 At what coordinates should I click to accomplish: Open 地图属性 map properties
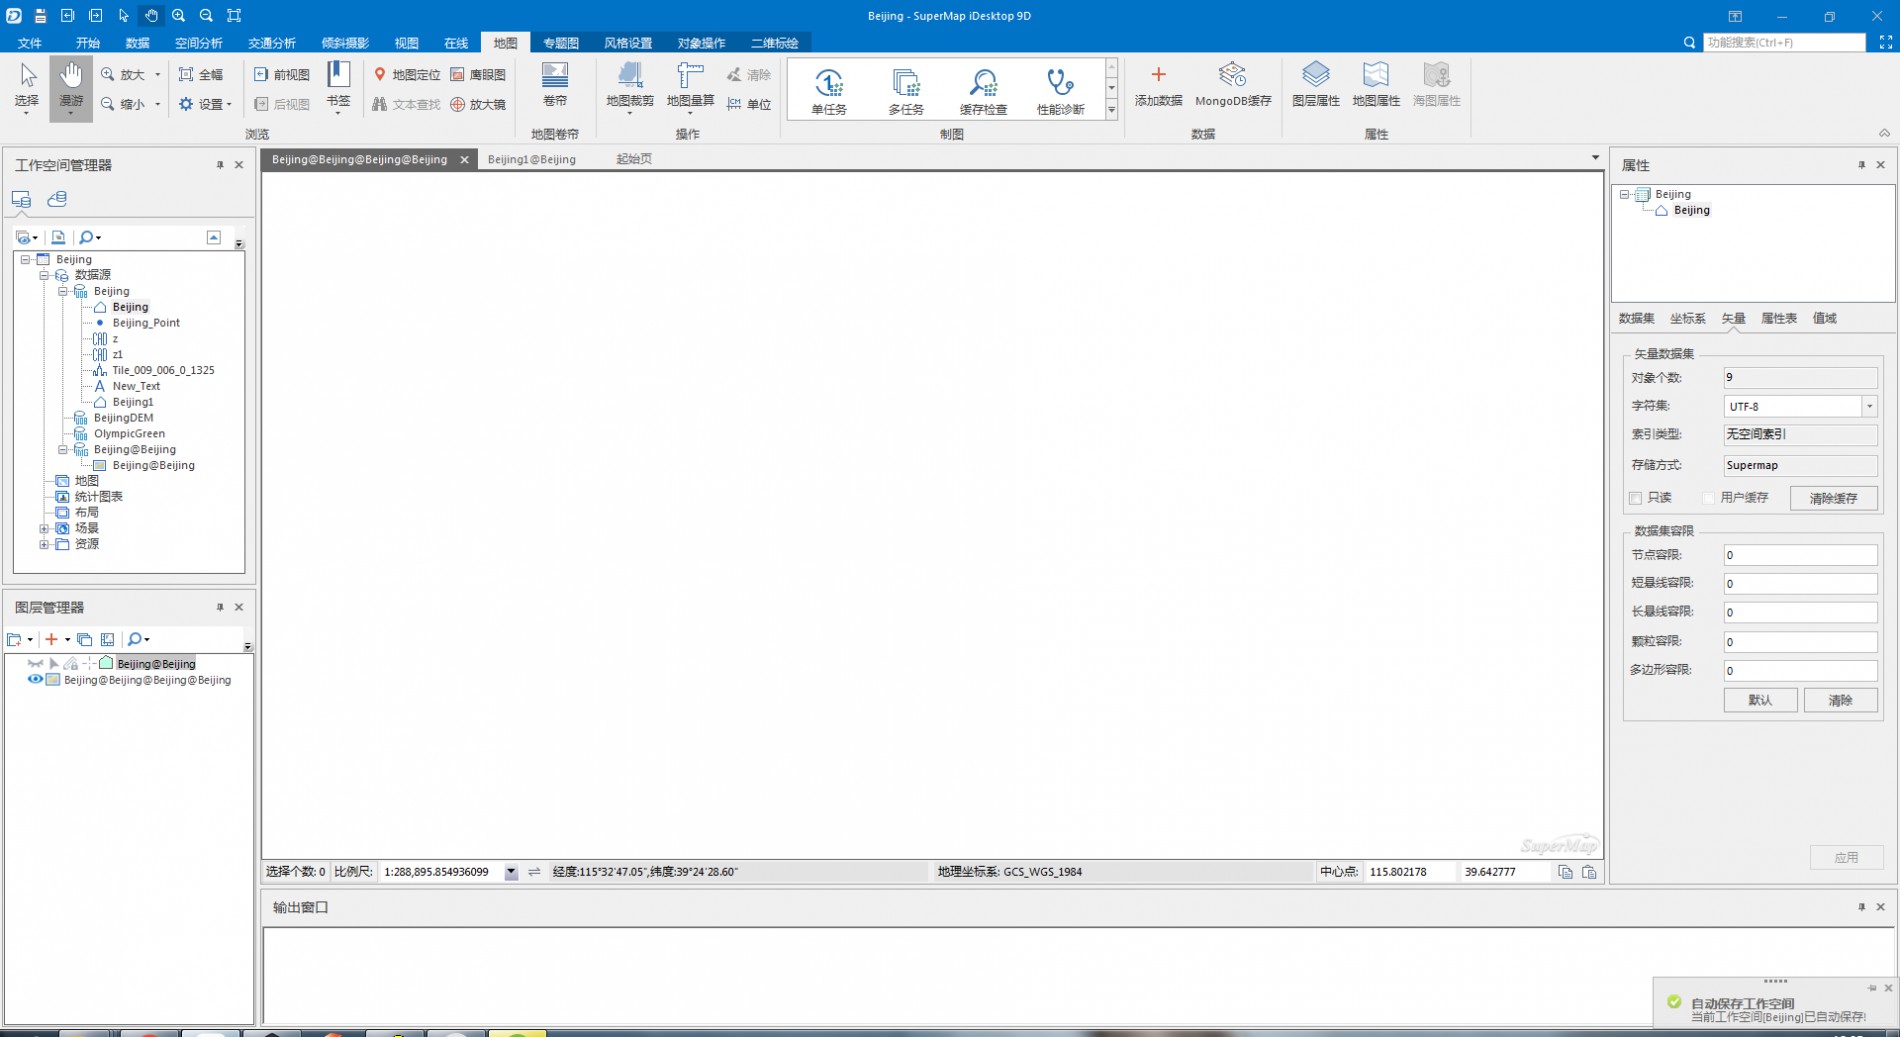(1376, 85)
